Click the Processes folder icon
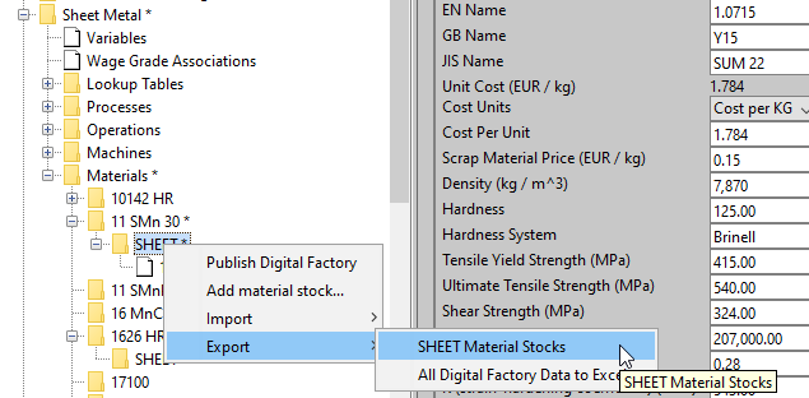This screenshot has height=398, width=809. point(72,107)
